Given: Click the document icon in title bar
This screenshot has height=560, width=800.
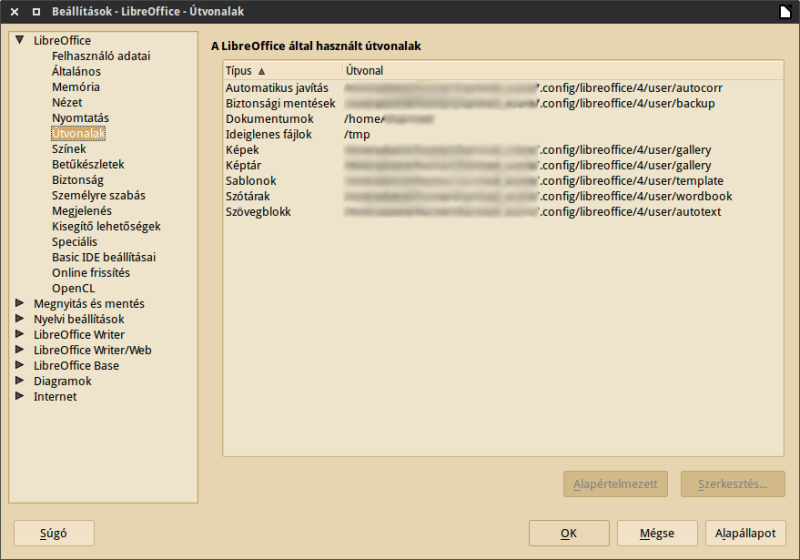Looking at the screenshot, I should point(786,11).
